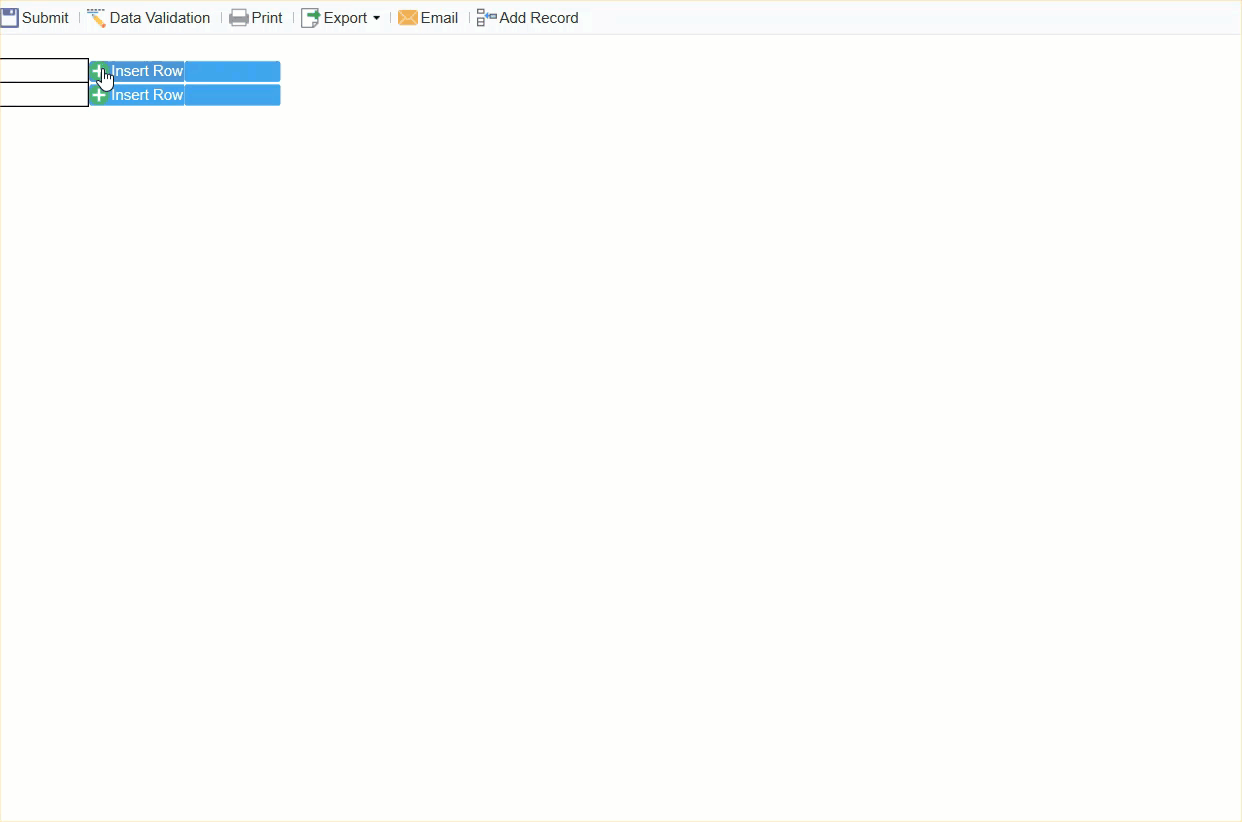The width and height of the screenshot is (1242, 822).
Task: Click the Submit save icon
Action: point(10,17)
